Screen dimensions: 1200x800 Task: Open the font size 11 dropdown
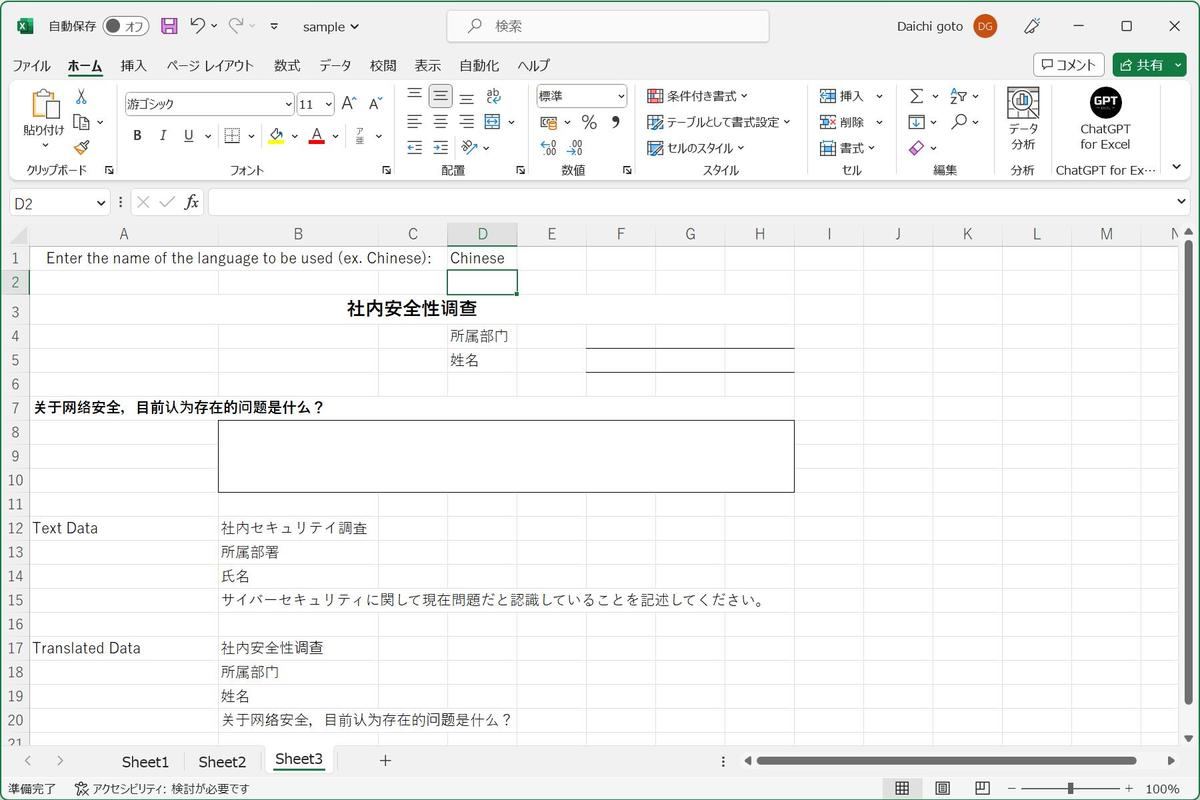(x=329, y=104)
